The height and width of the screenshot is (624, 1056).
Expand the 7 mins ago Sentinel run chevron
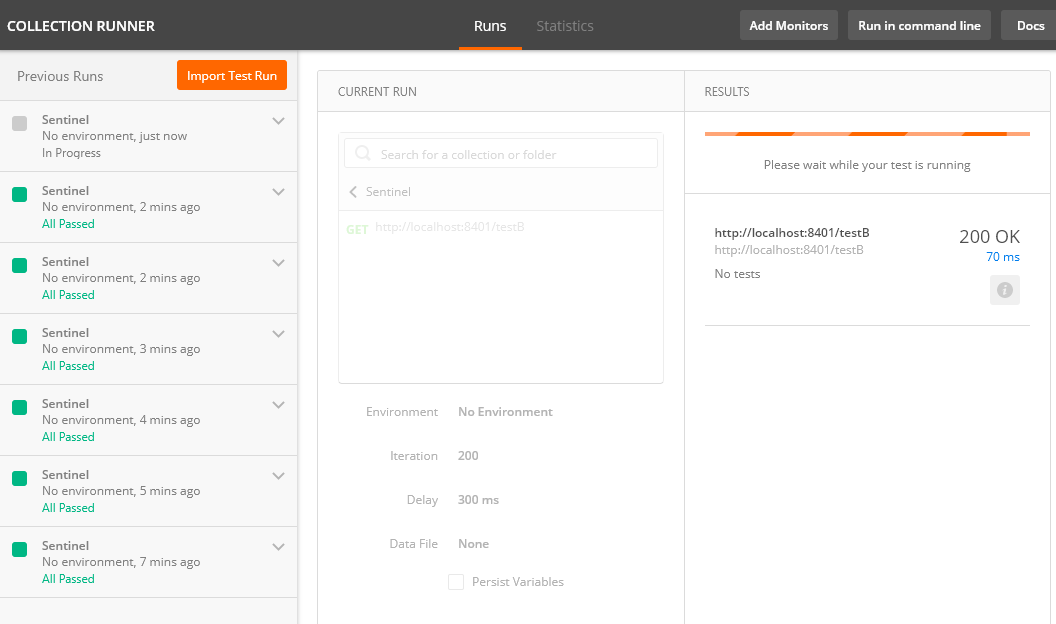tap(278, 547)
